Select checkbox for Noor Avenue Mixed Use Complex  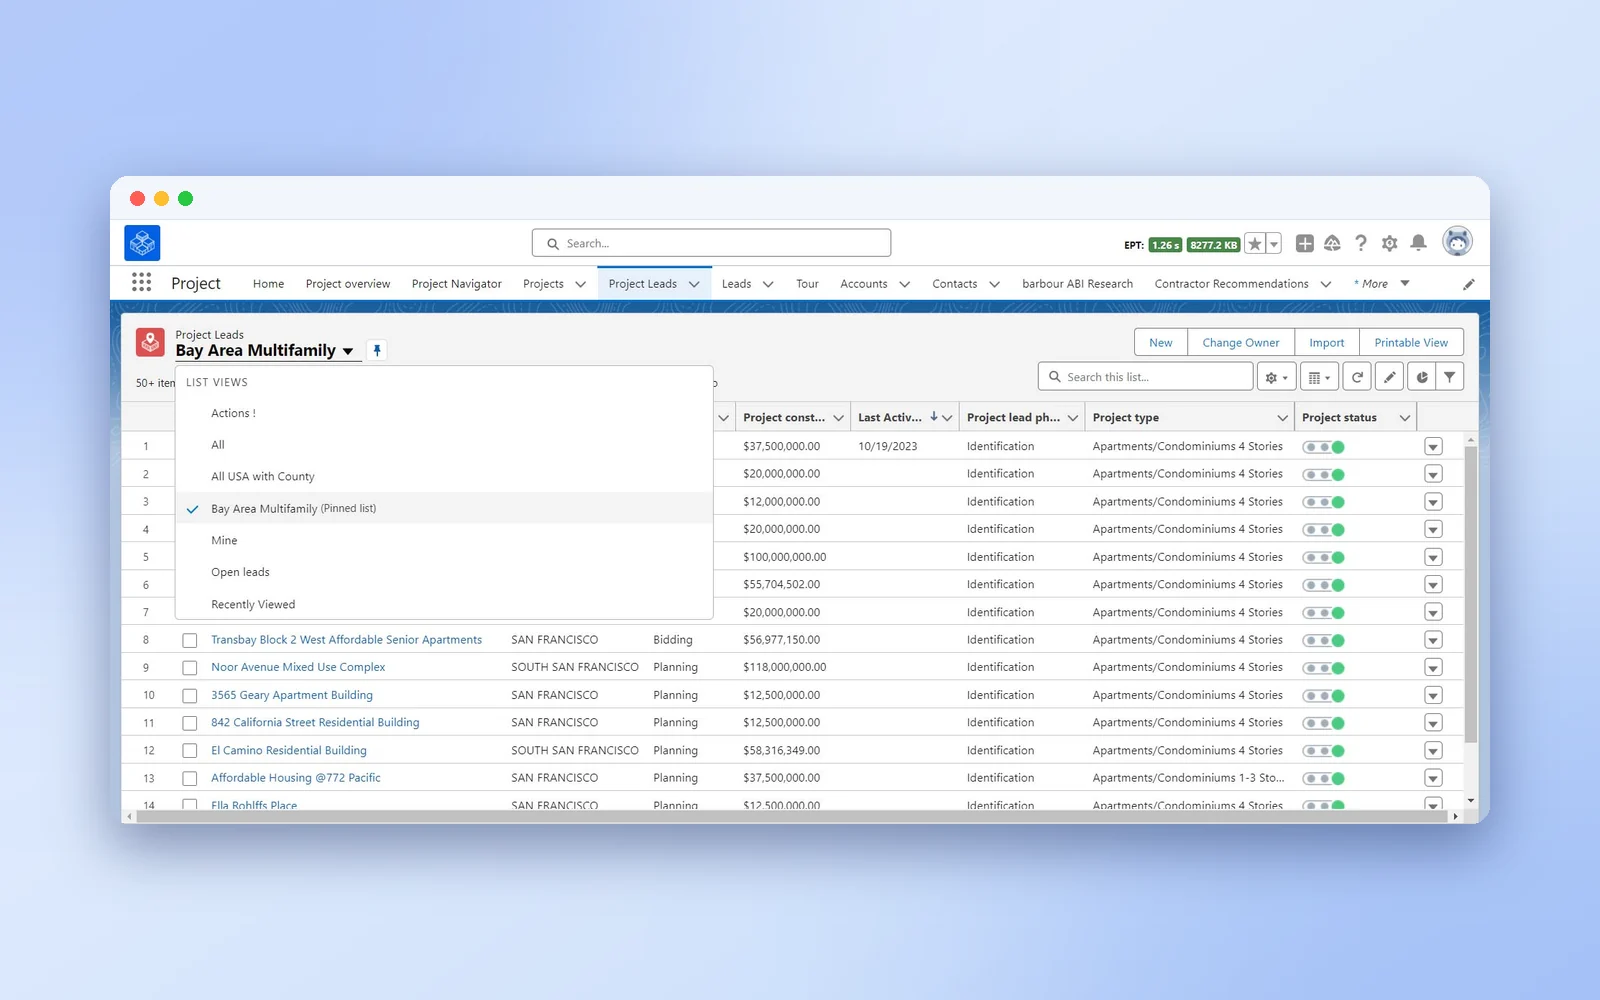coord(189,668)
